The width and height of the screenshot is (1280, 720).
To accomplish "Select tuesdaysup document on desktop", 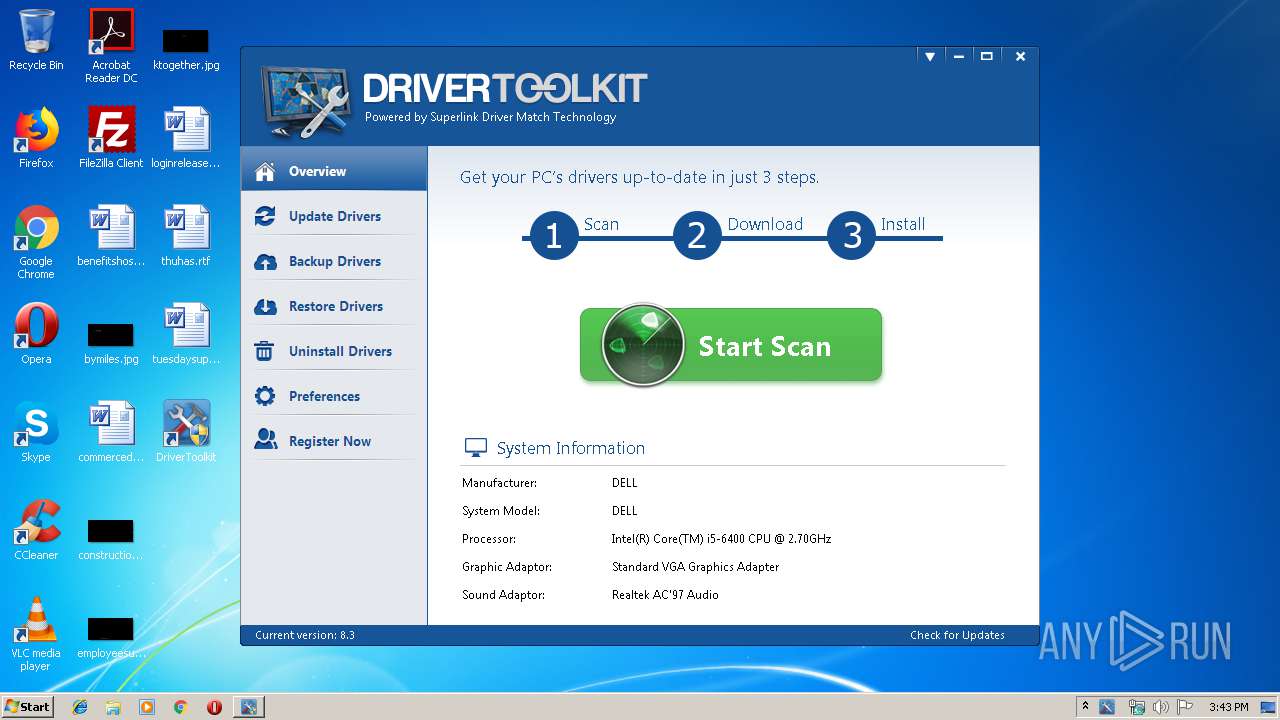I will click(186, 334).
